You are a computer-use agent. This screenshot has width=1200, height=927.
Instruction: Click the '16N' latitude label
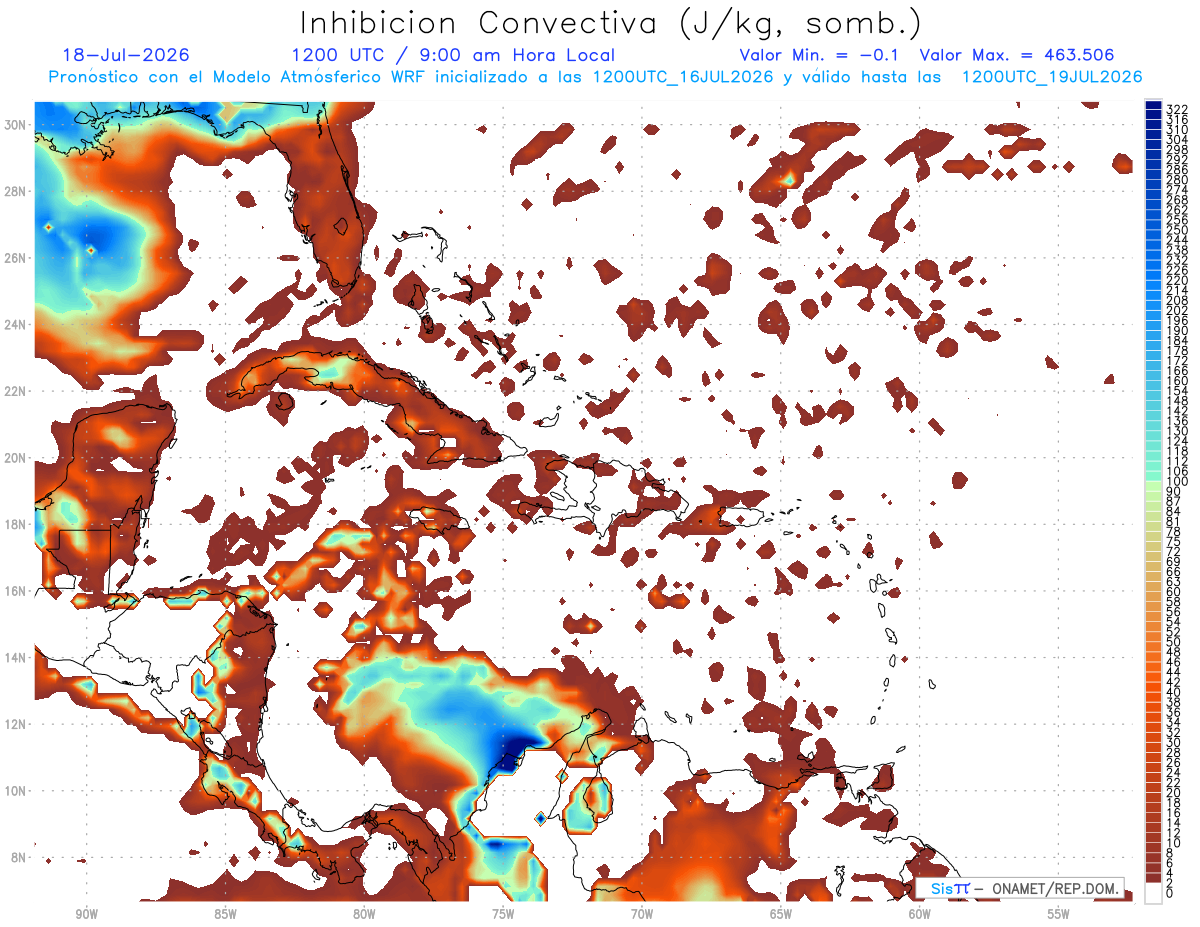[15, 591]
